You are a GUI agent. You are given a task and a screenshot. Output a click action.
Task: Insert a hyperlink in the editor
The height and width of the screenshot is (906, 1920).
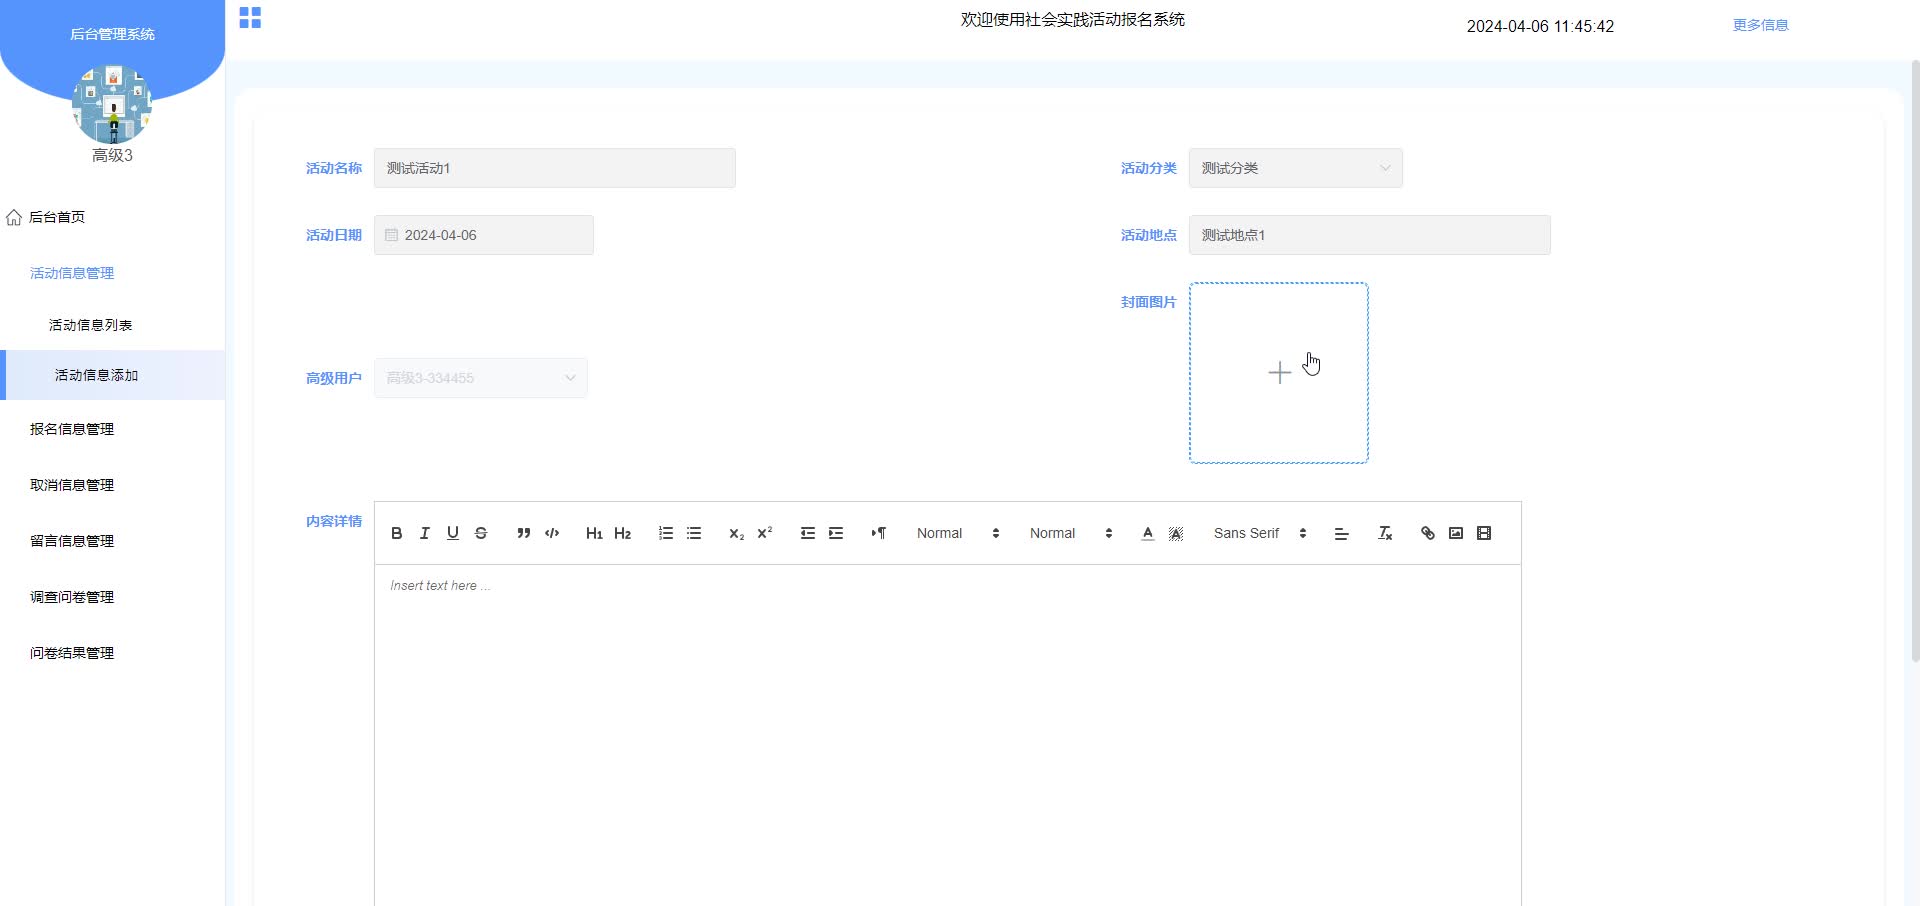pyautogui.click(x=1428, y=533)
